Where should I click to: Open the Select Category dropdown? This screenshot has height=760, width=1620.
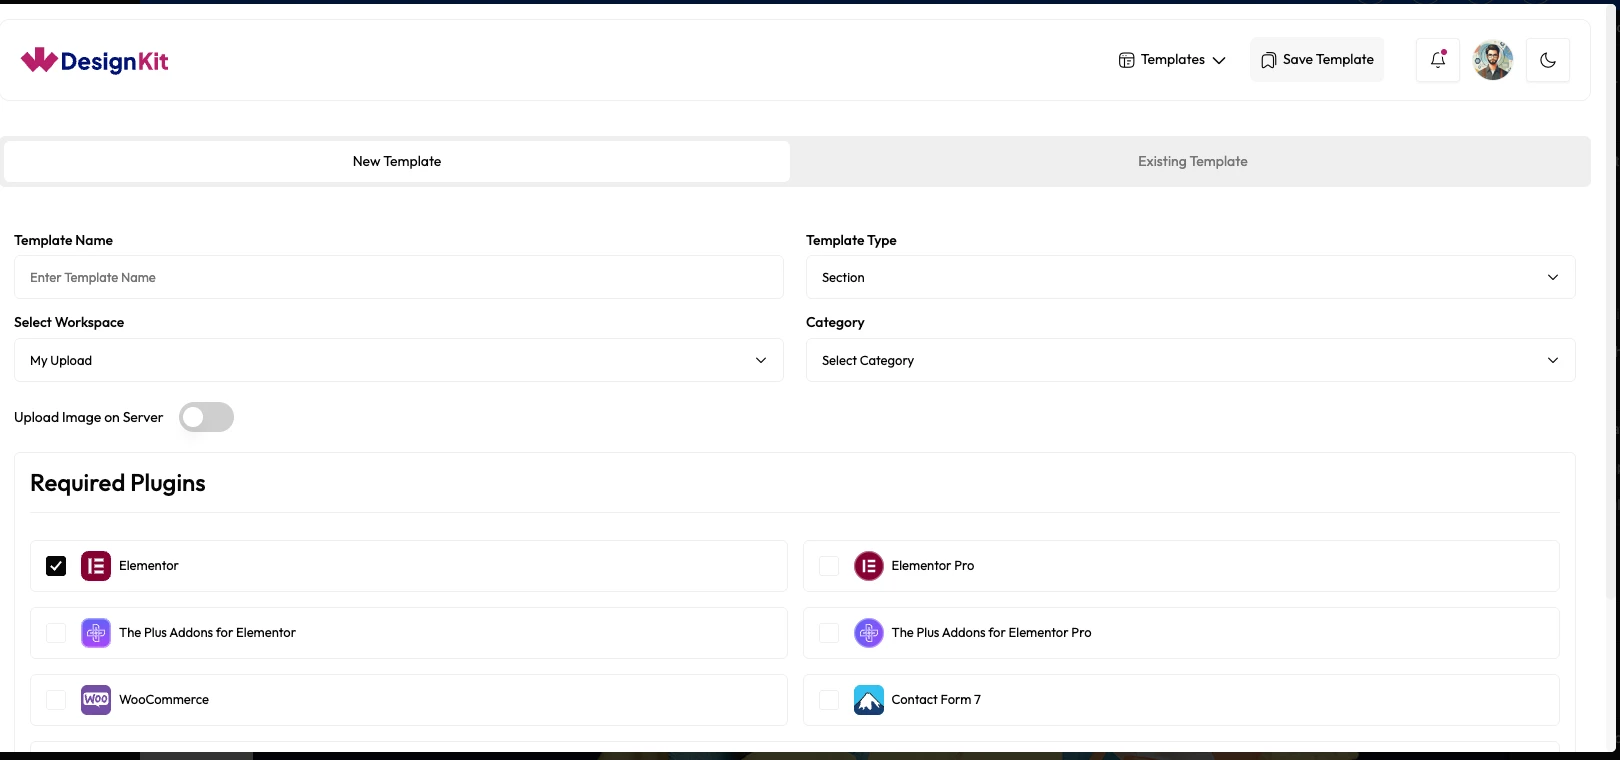tap(1190, 360)
